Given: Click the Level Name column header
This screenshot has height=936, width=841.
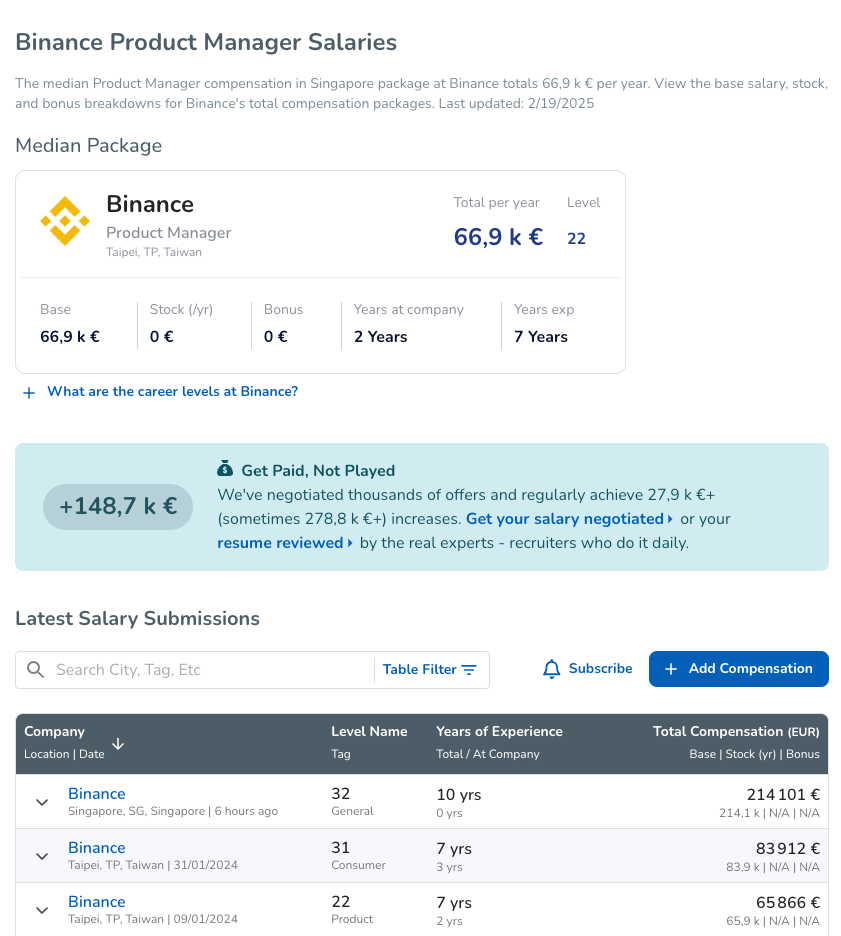Looking at the screenshot, I should [369, 731].
